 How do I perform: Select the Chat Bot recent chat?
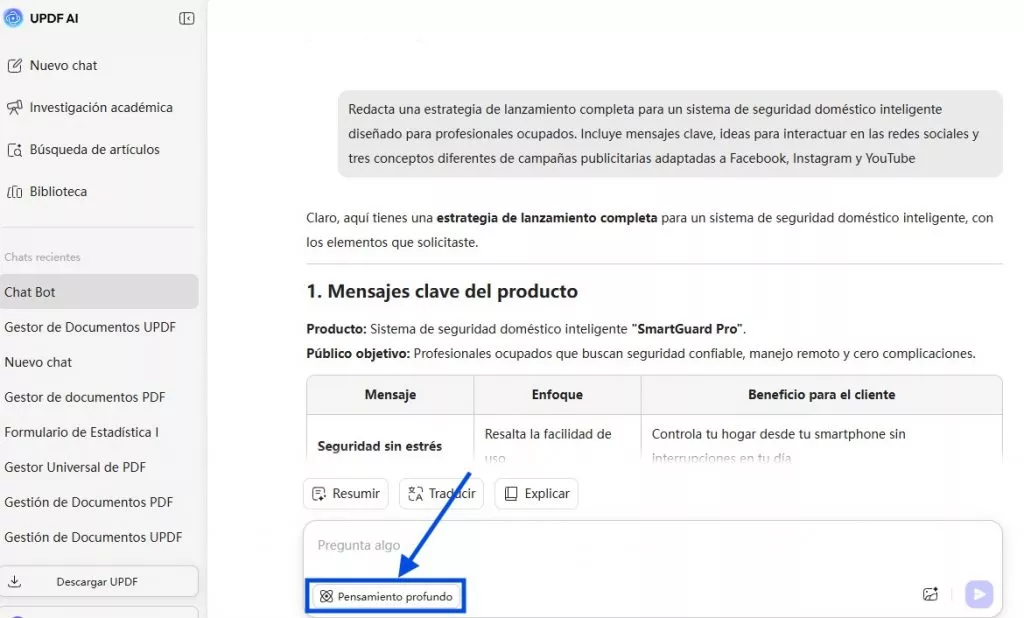pos(99,292)
